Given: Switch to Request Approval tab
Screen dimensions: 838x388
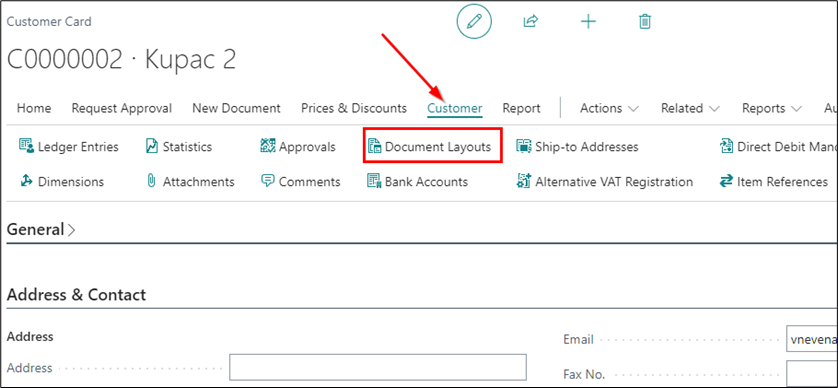Looking at the screenshot, I should pos(122,108).
